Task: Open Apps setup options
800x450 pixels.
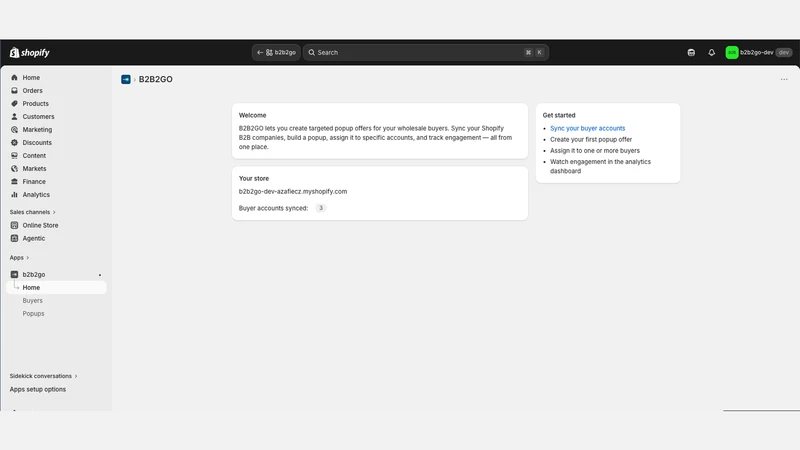Action: (x=38, y=389)
